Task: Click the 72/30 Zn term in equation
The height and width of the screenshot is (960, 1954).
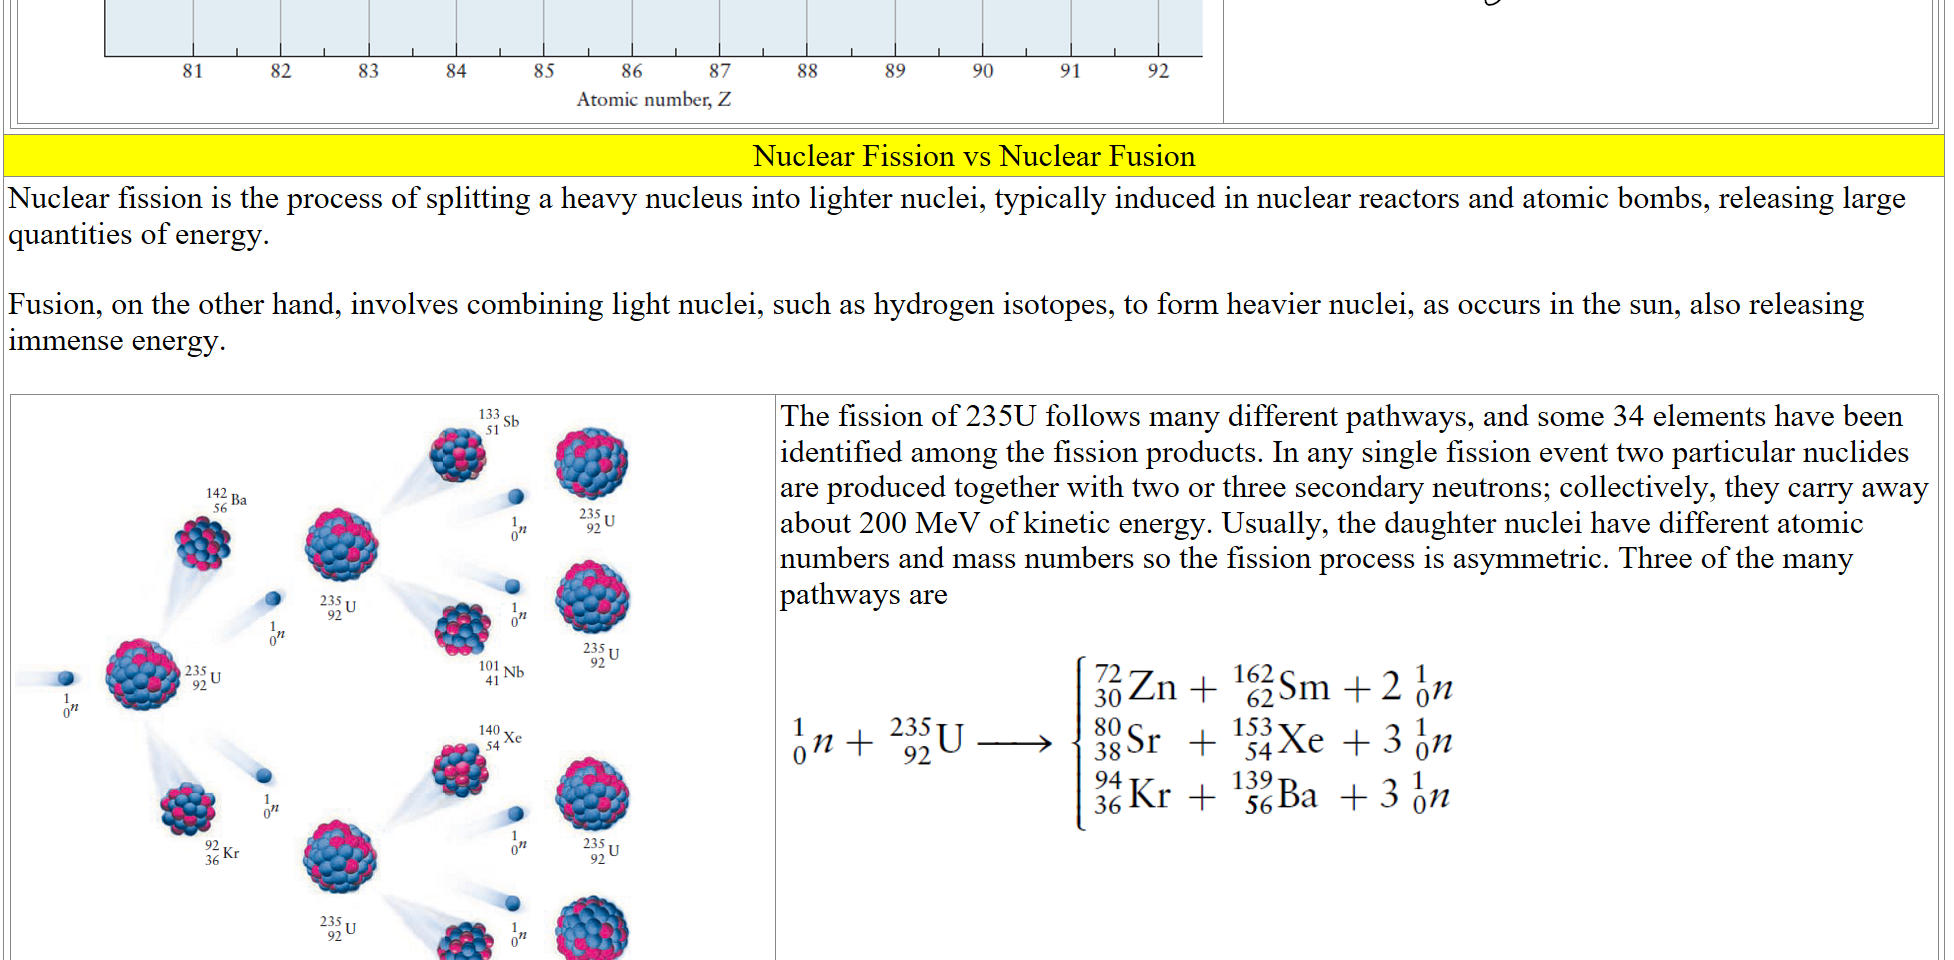Action: pos(1135,686)
